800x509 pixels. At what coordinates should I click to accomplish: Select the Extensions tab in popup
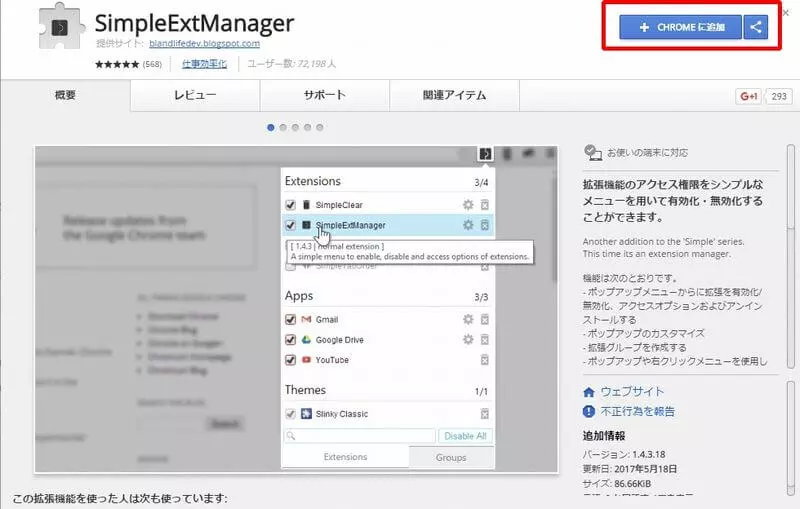click(x=345, y=457)
